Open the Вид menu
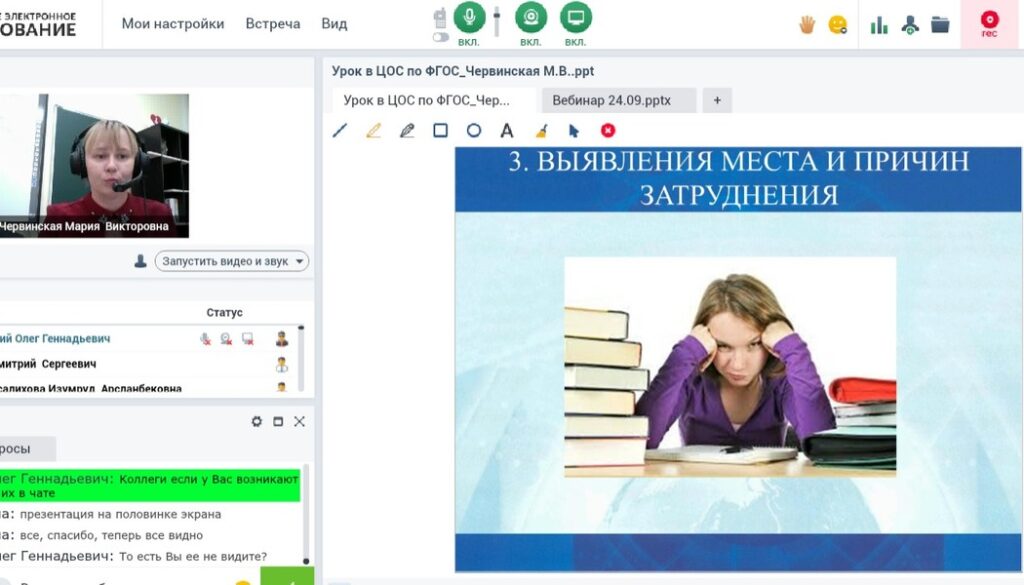The height and width of the screenshot is (585, 1024). click(x=334, y=24)
